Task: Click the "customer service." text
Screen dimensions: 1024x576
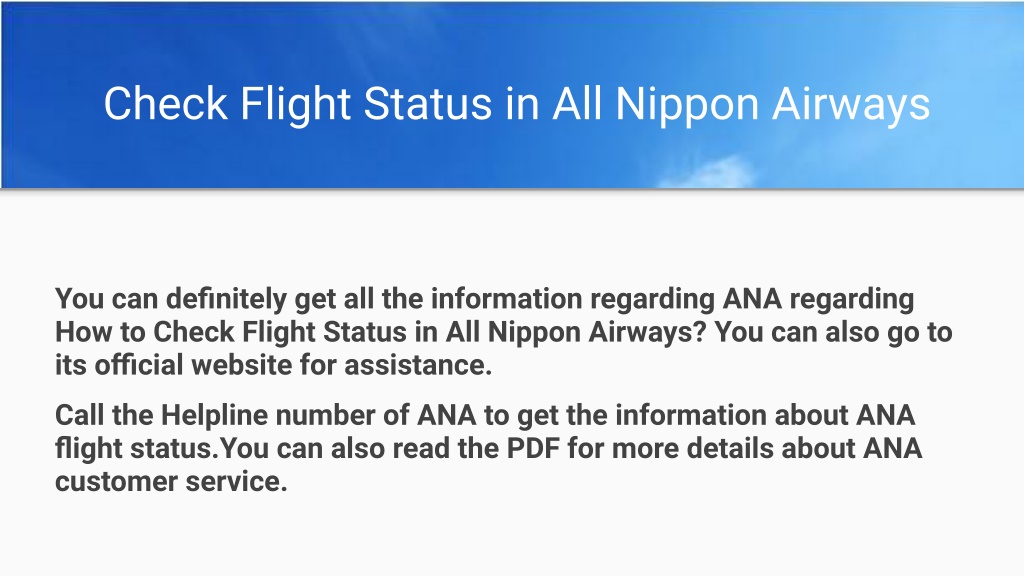Action: (x=171, y=481)
